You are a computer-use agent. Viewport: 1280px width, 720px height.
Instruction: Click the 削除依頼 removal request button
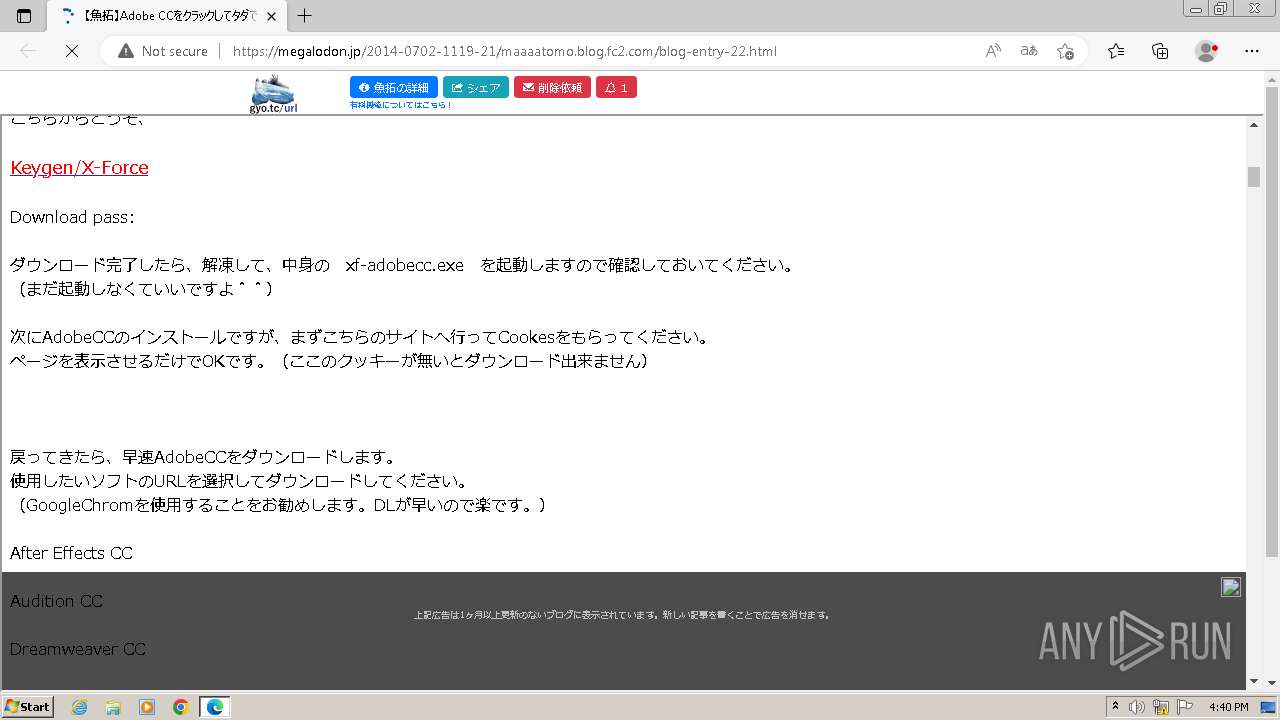(552, 88)
